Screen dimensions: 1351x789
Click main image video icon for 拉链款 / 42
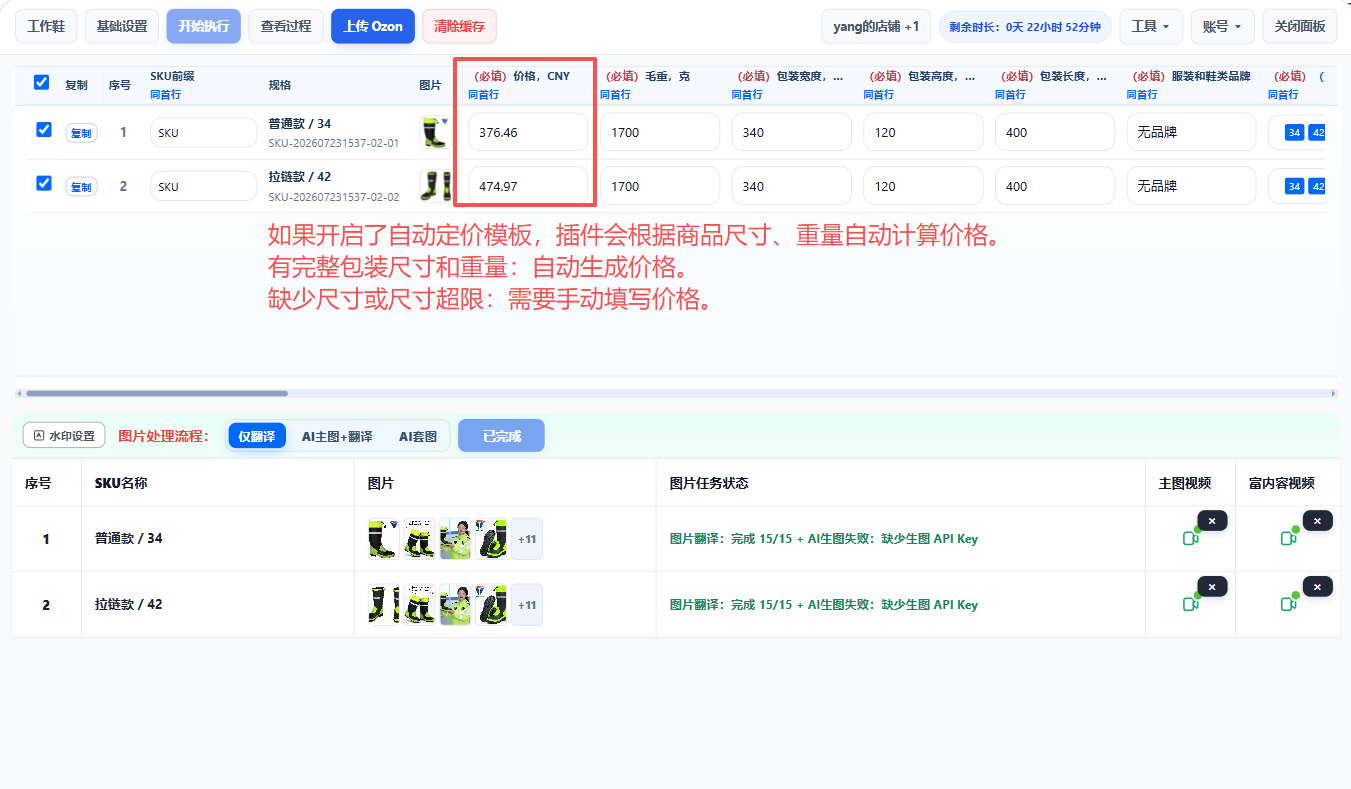(x=1190, y=604)
